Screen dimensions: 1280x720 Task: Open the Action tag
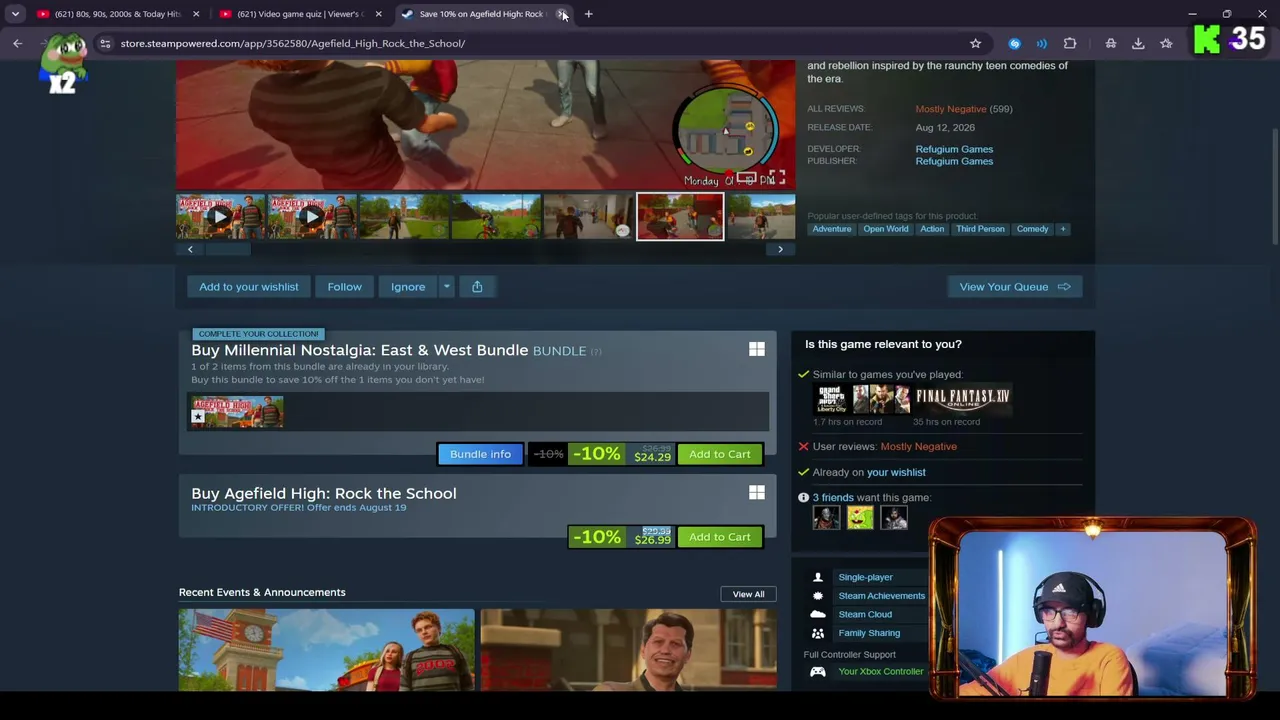point(932,229)
